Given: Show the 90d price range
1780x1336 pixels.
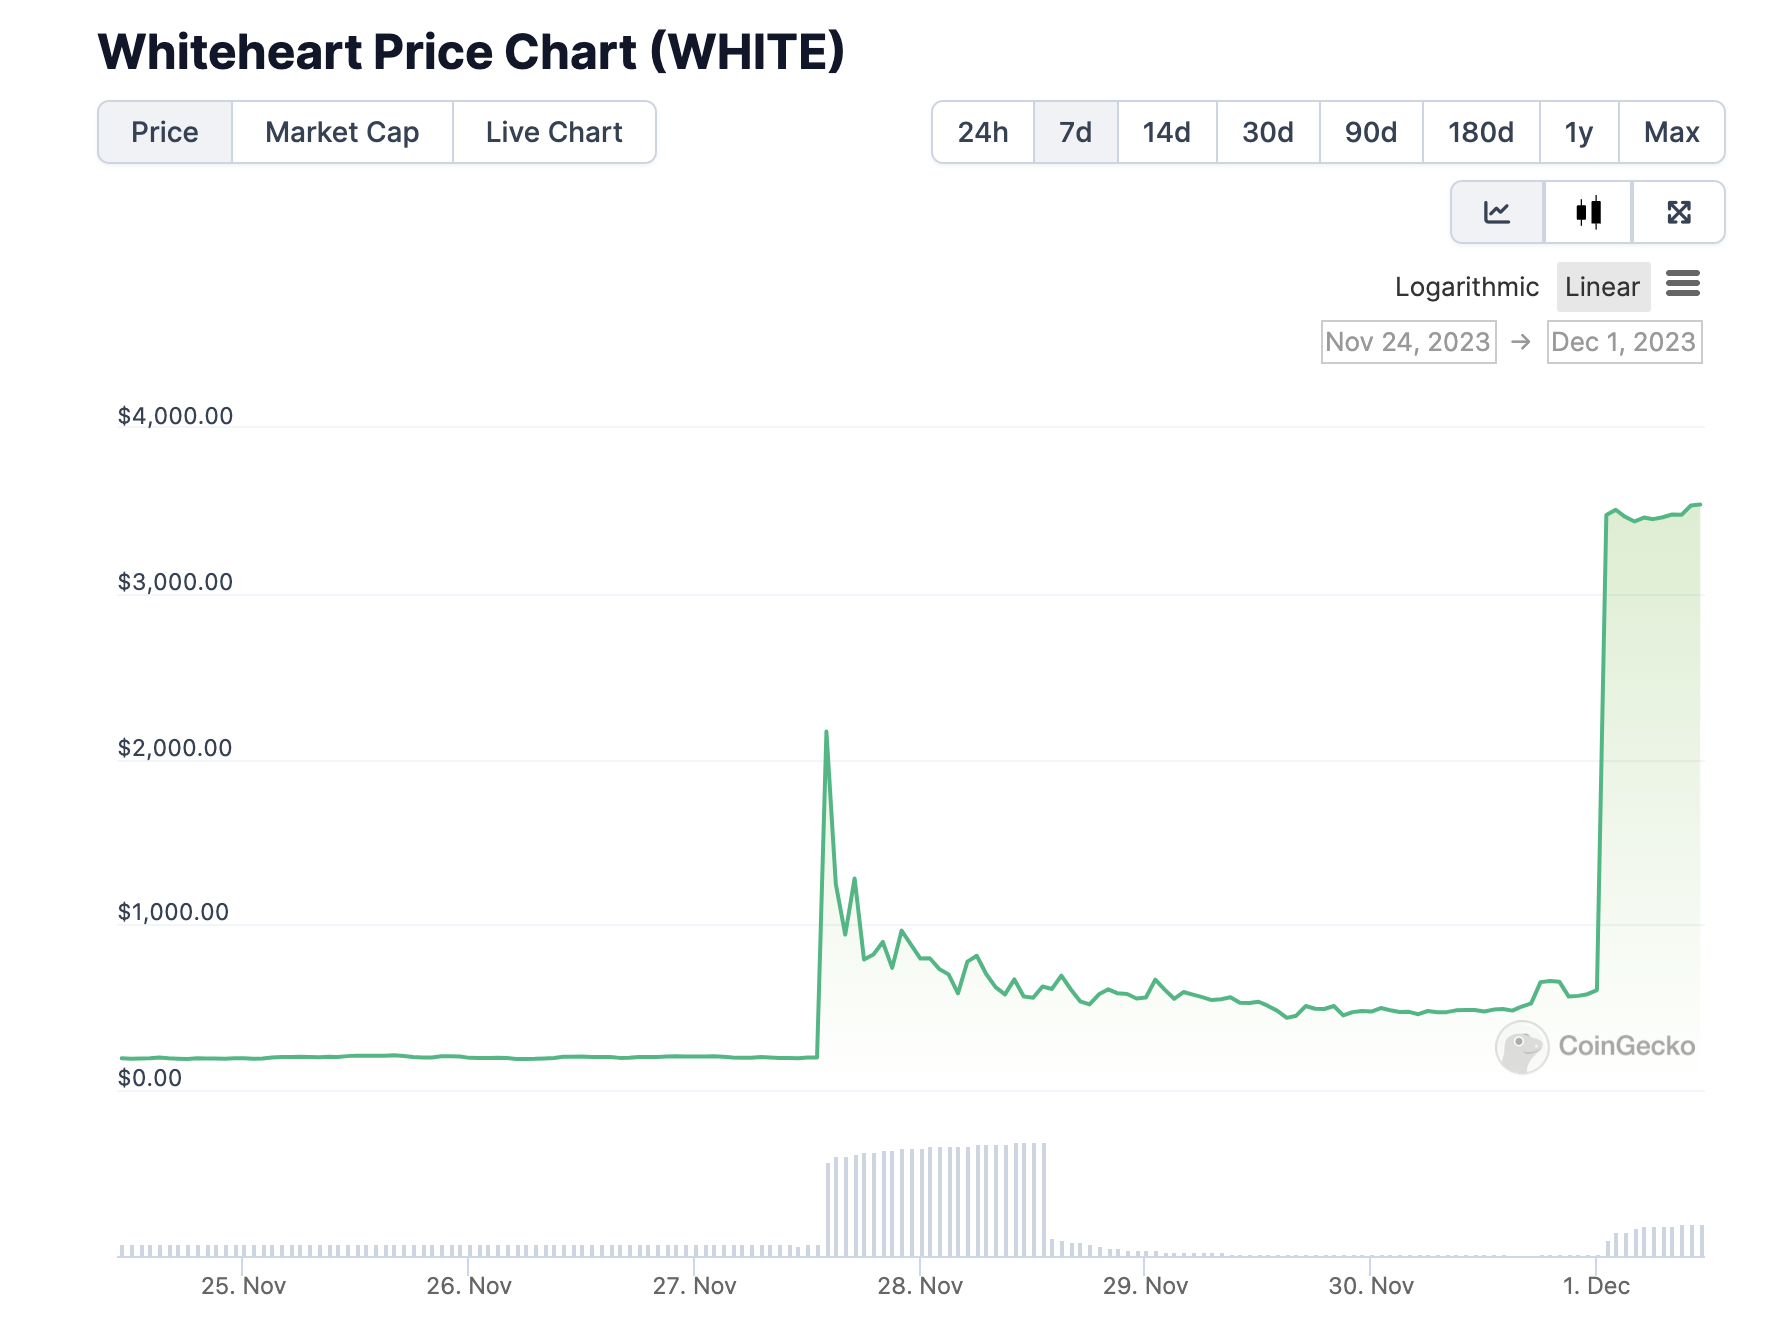Looking at the screenshot, I should 1370,132.
